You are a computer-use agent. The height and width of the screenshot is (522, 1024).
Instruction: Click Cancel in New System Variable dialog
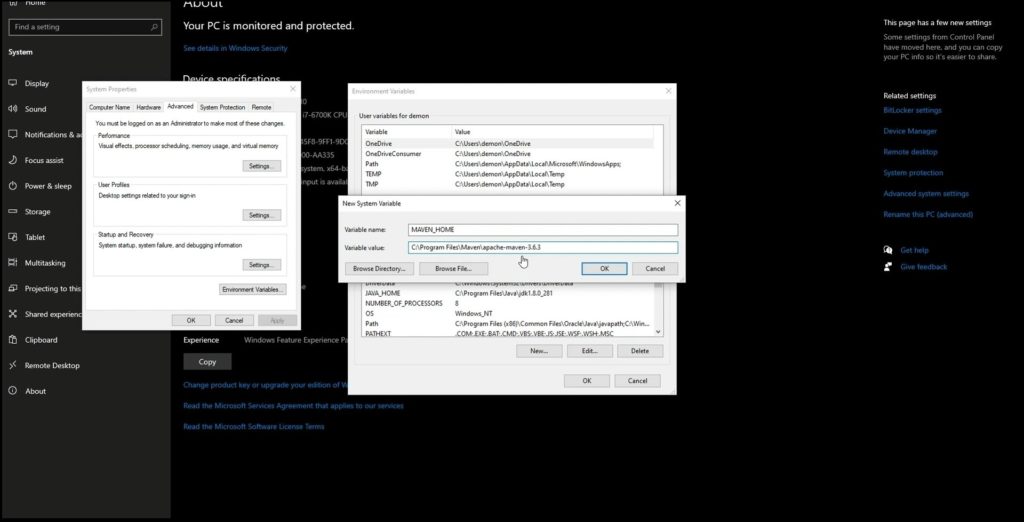(655, 269)
